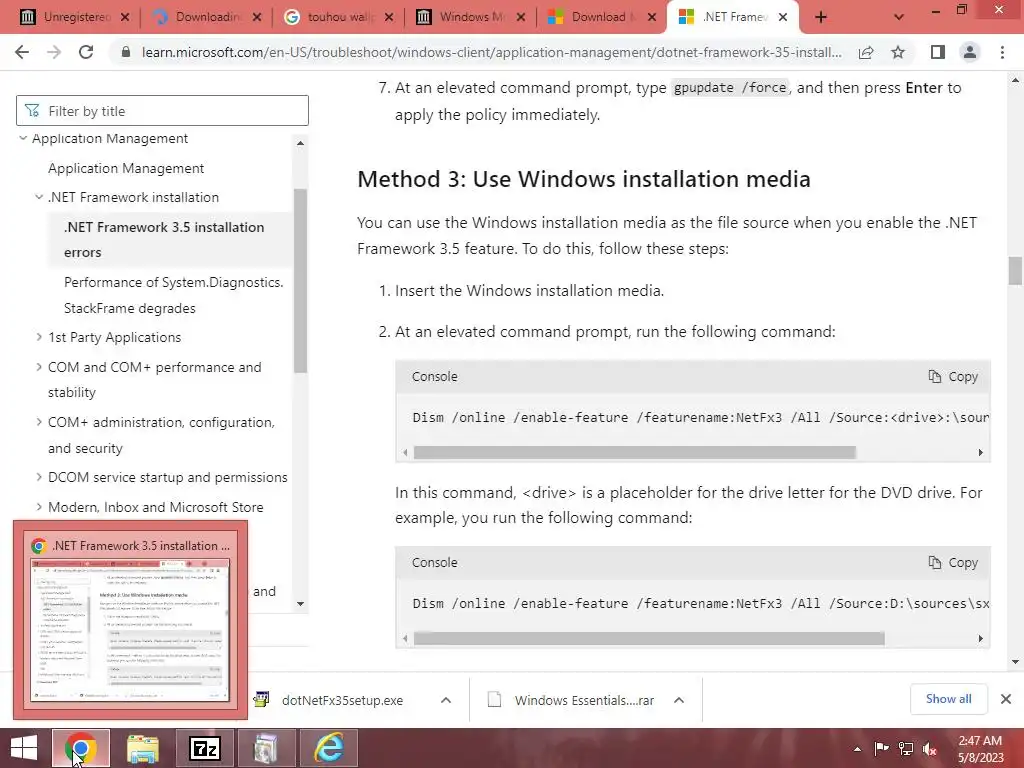Share this page via the address bar icon

(x=866, y=52)
